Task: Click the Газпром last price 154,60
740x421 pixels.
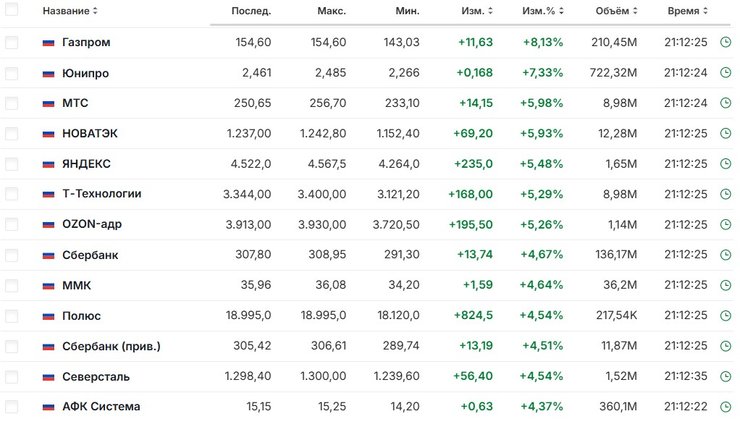Action: [251, 43]
